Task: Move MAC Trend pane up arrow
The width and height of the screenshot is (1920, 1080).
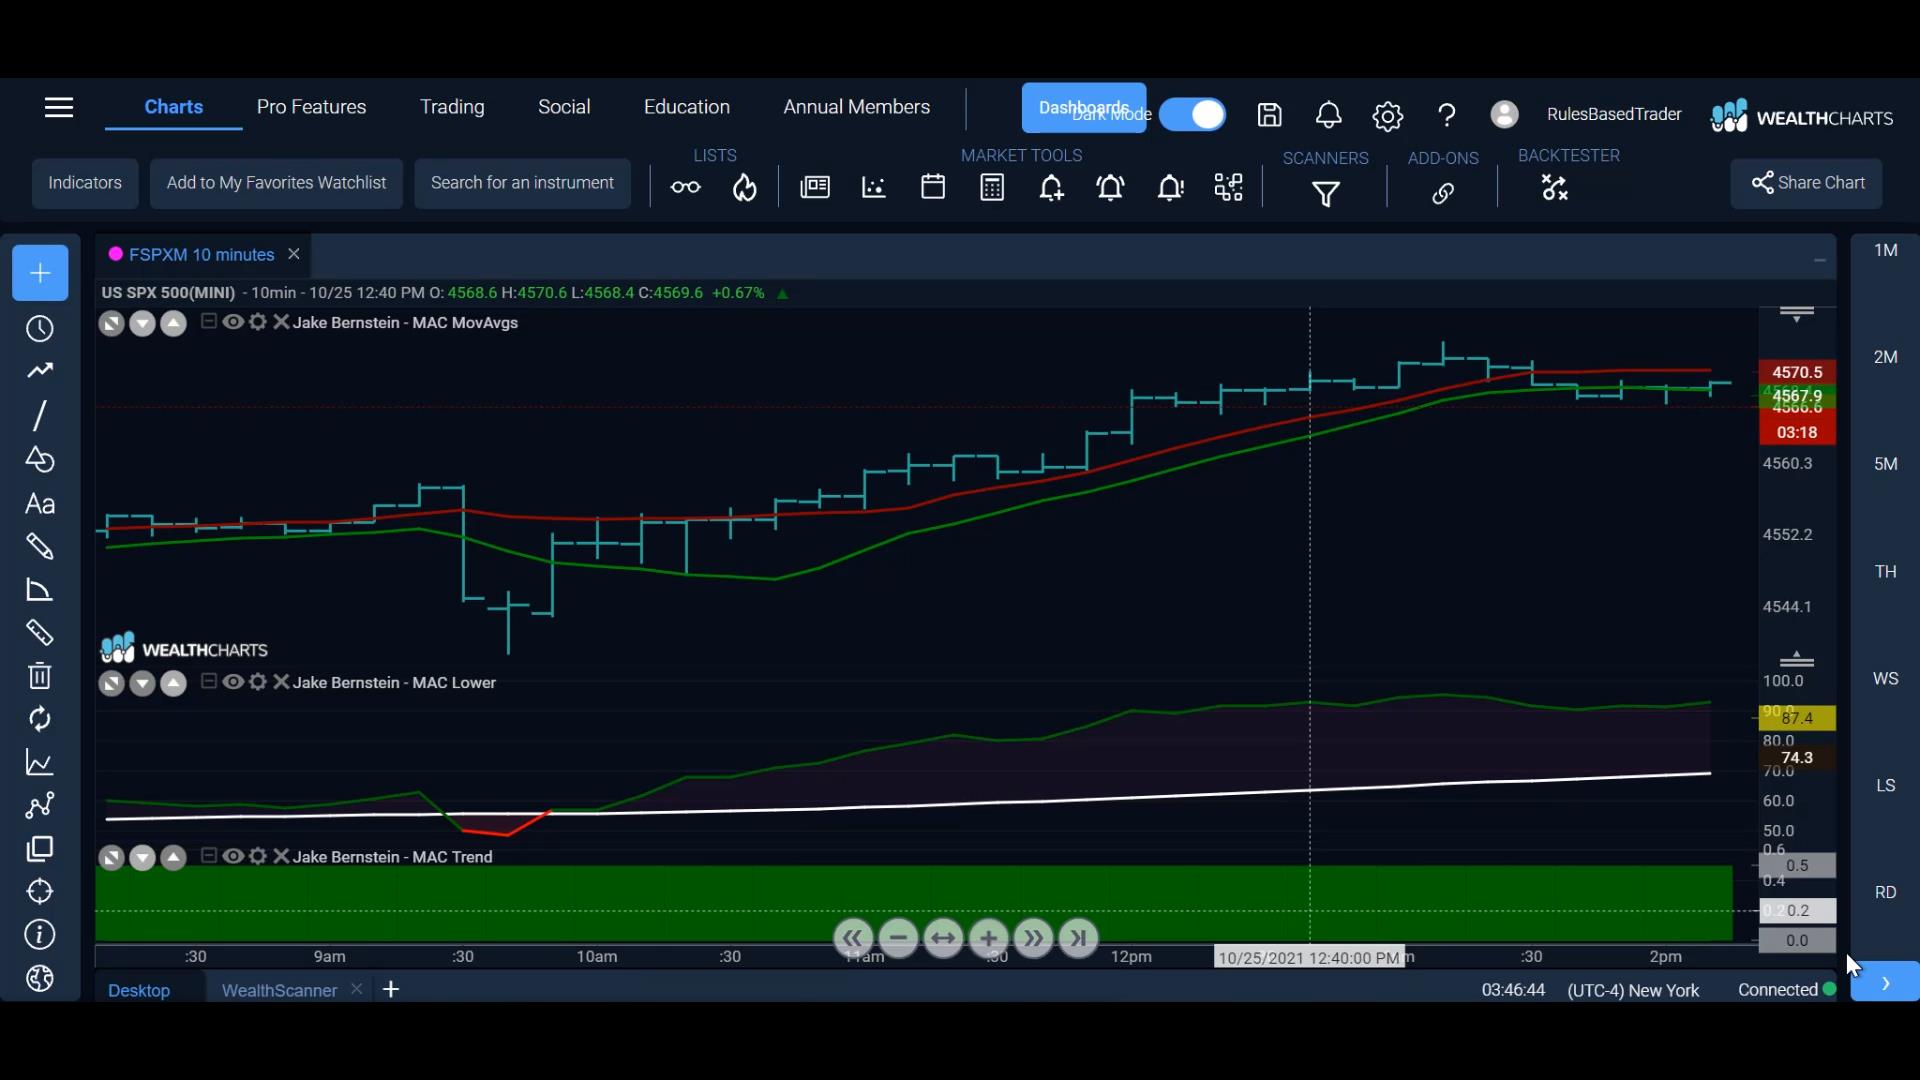Action: click(173, 858)
